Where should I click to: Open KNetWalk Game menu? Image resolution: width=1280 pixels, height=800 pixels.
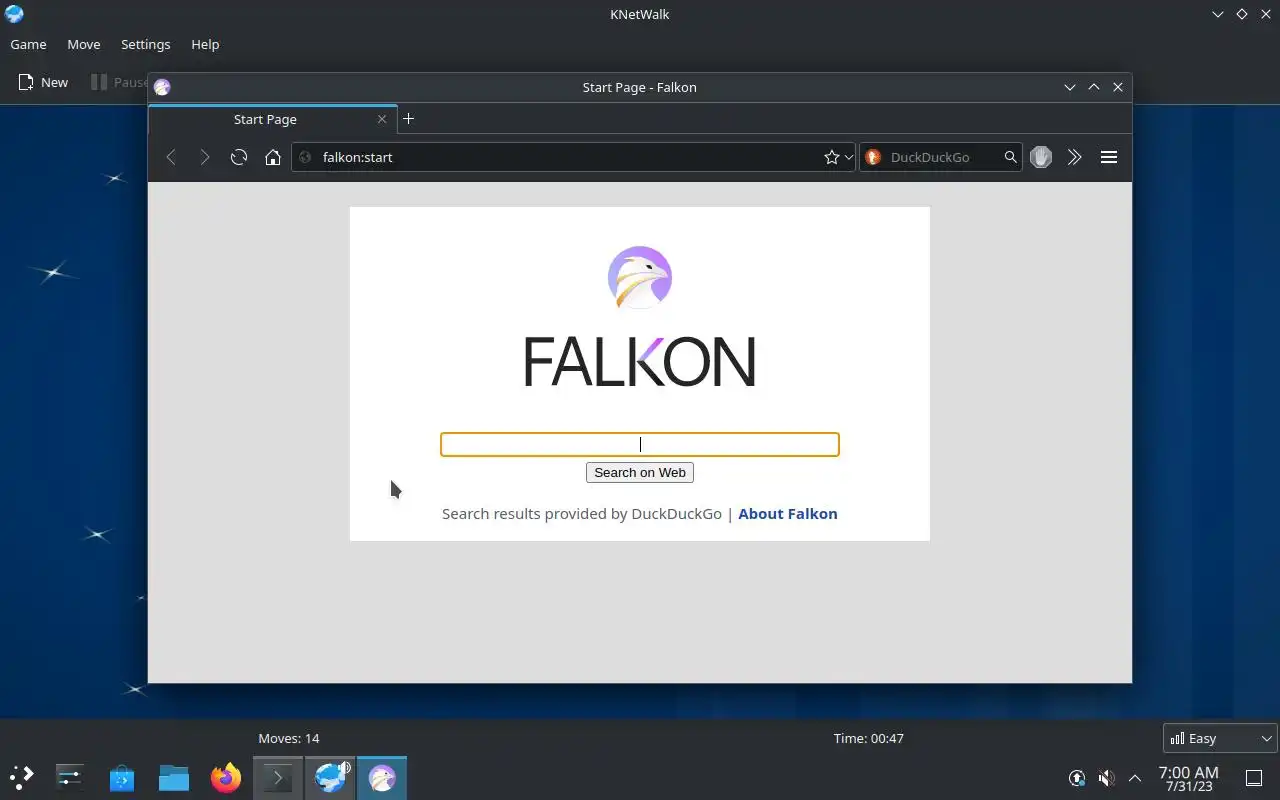click(28, 44)
